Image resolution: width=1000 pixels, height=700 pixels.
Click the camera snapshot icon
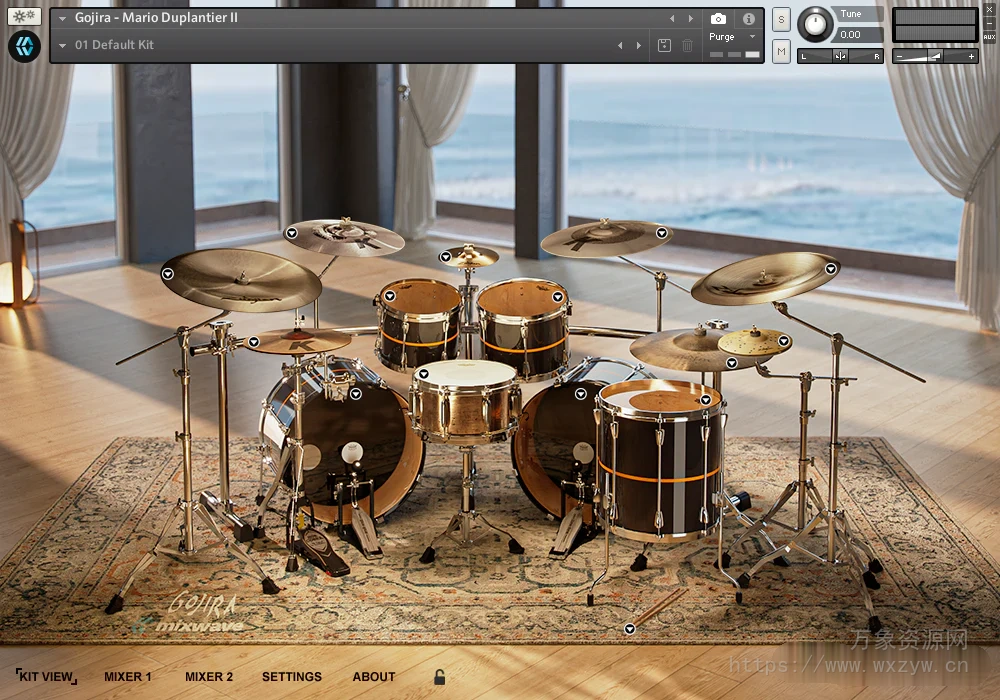718,18
